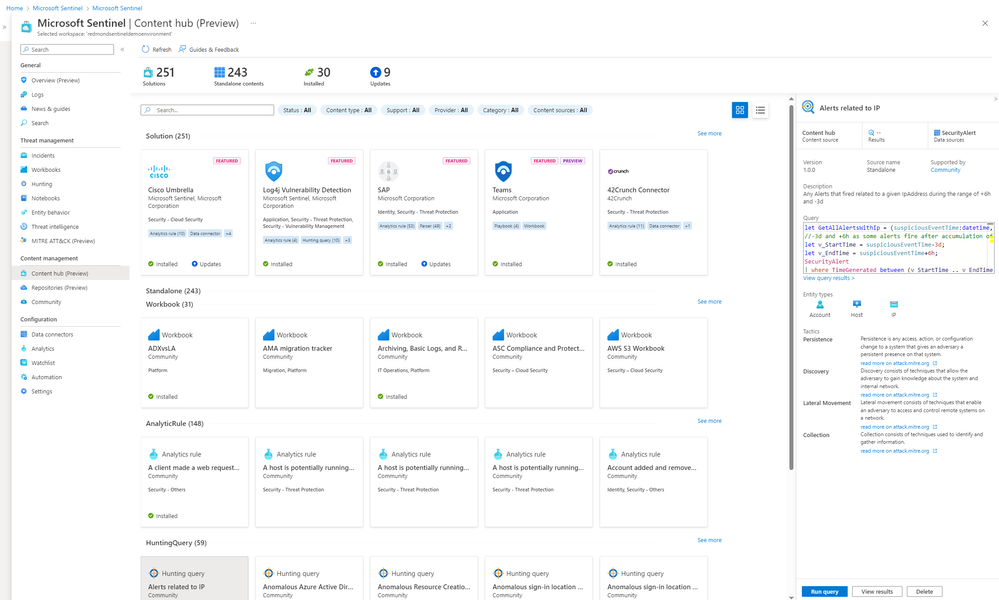Click the content hub Search field
Screen dimensions: 999x600
click(207, 110)
